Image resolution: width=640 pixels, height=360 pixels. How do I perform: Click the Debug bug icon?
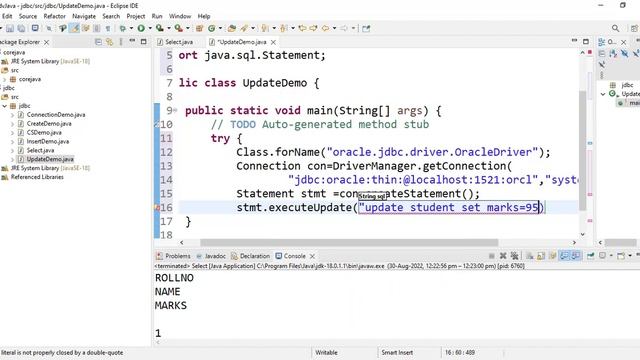pyautogui.click(x=122, y=28)
